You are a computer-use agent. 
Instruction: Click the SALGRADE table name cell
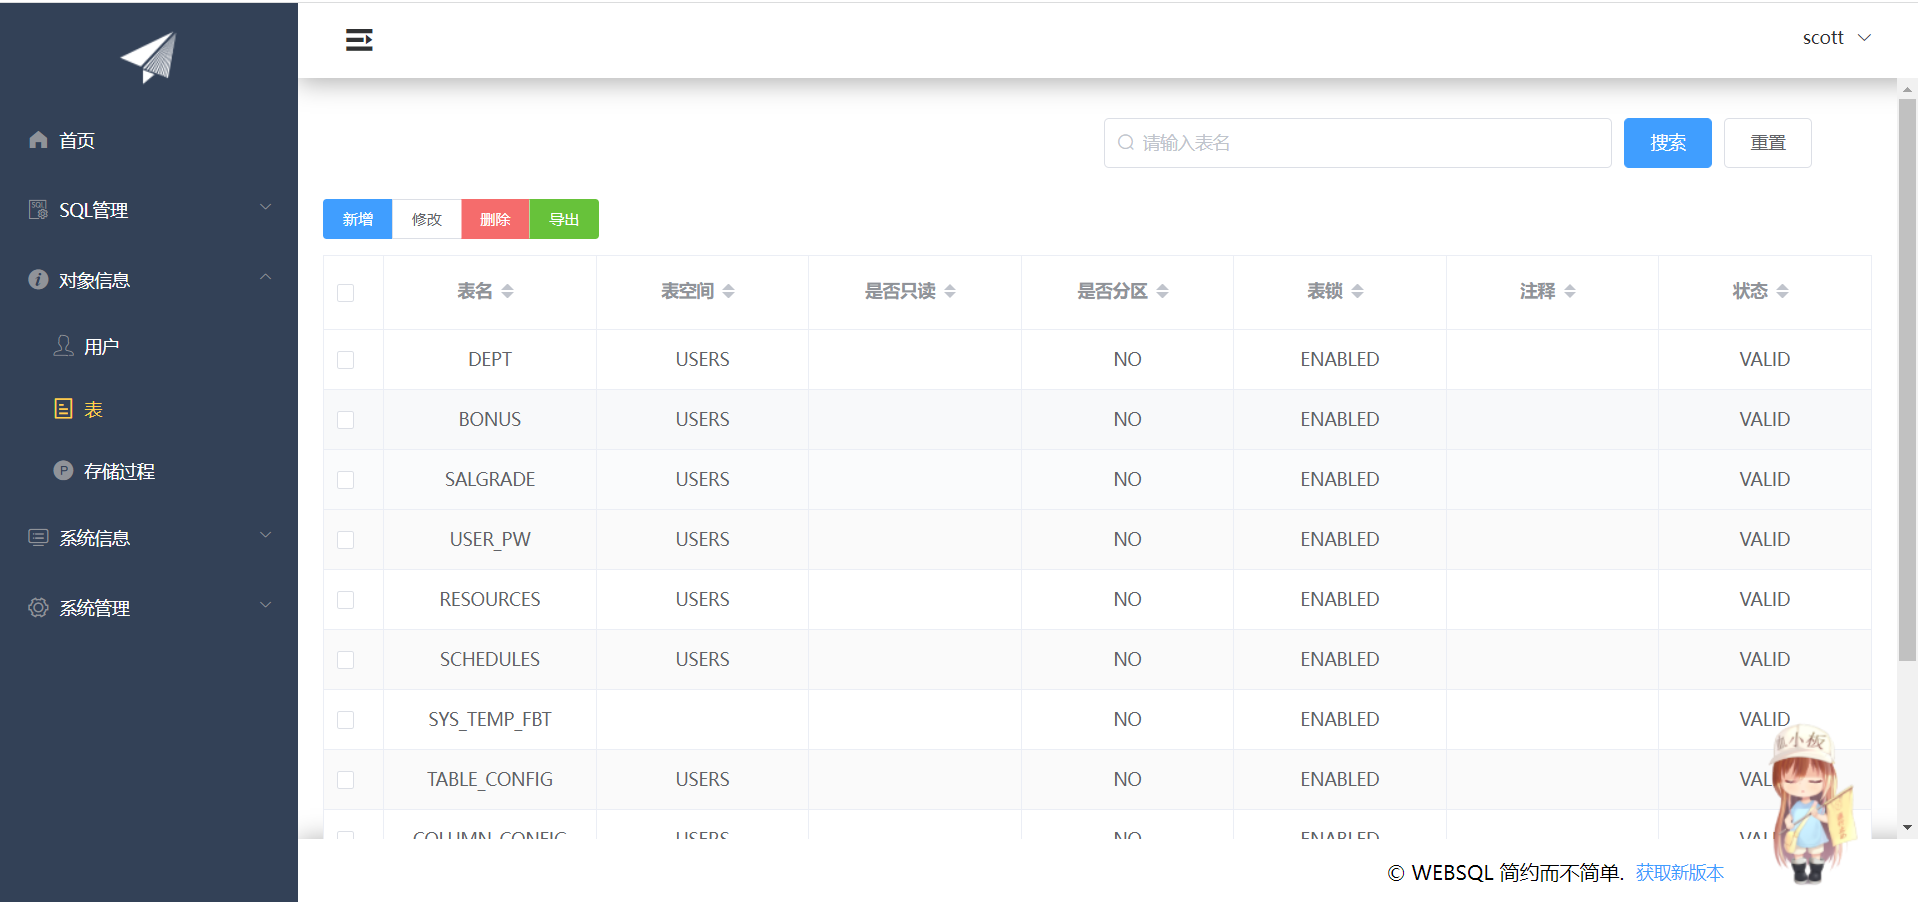[x=490, y=479]
